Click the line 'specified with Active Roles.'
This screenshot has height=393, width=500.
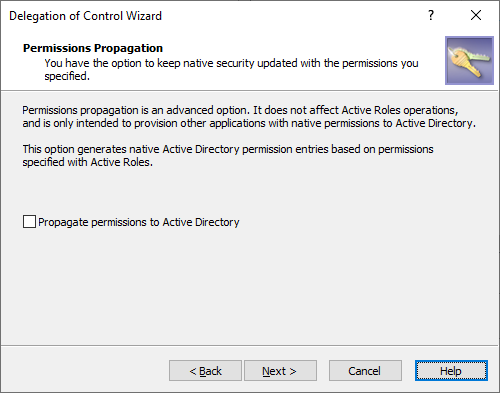point(88,162)
